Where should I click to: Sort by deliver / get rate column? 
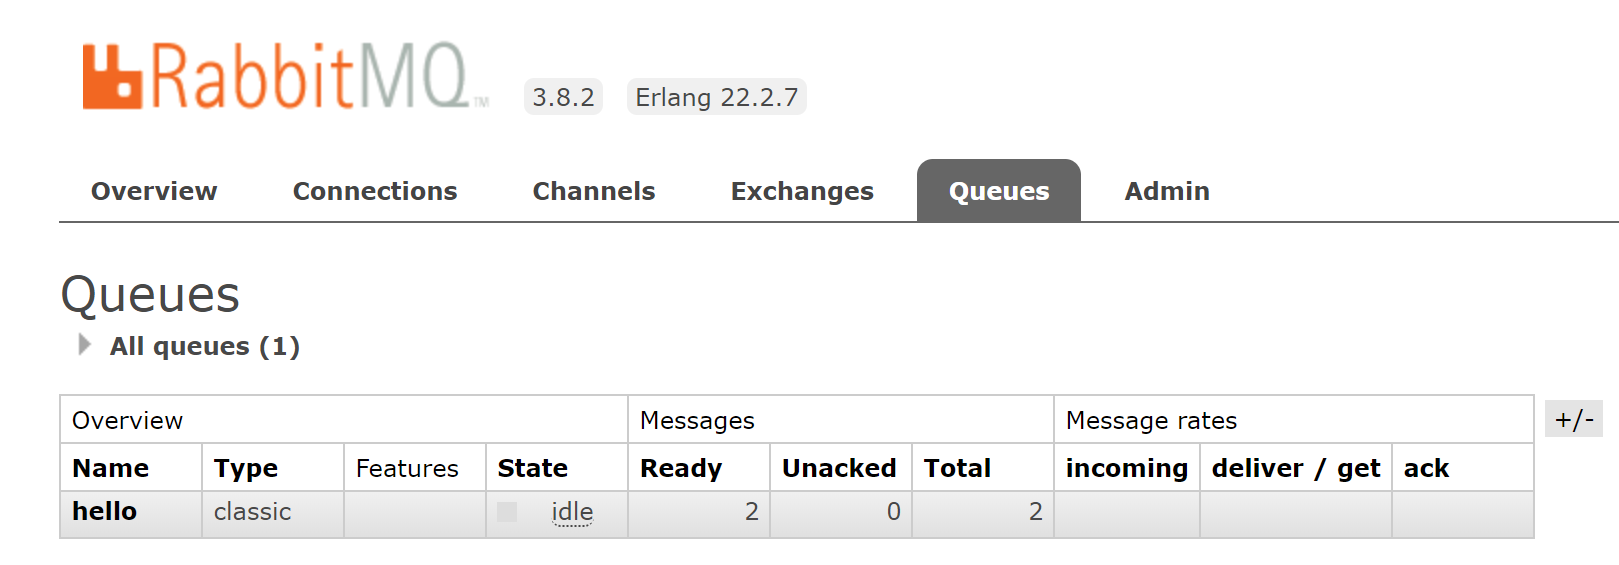pyautogui.click(x=1296, y=468)
